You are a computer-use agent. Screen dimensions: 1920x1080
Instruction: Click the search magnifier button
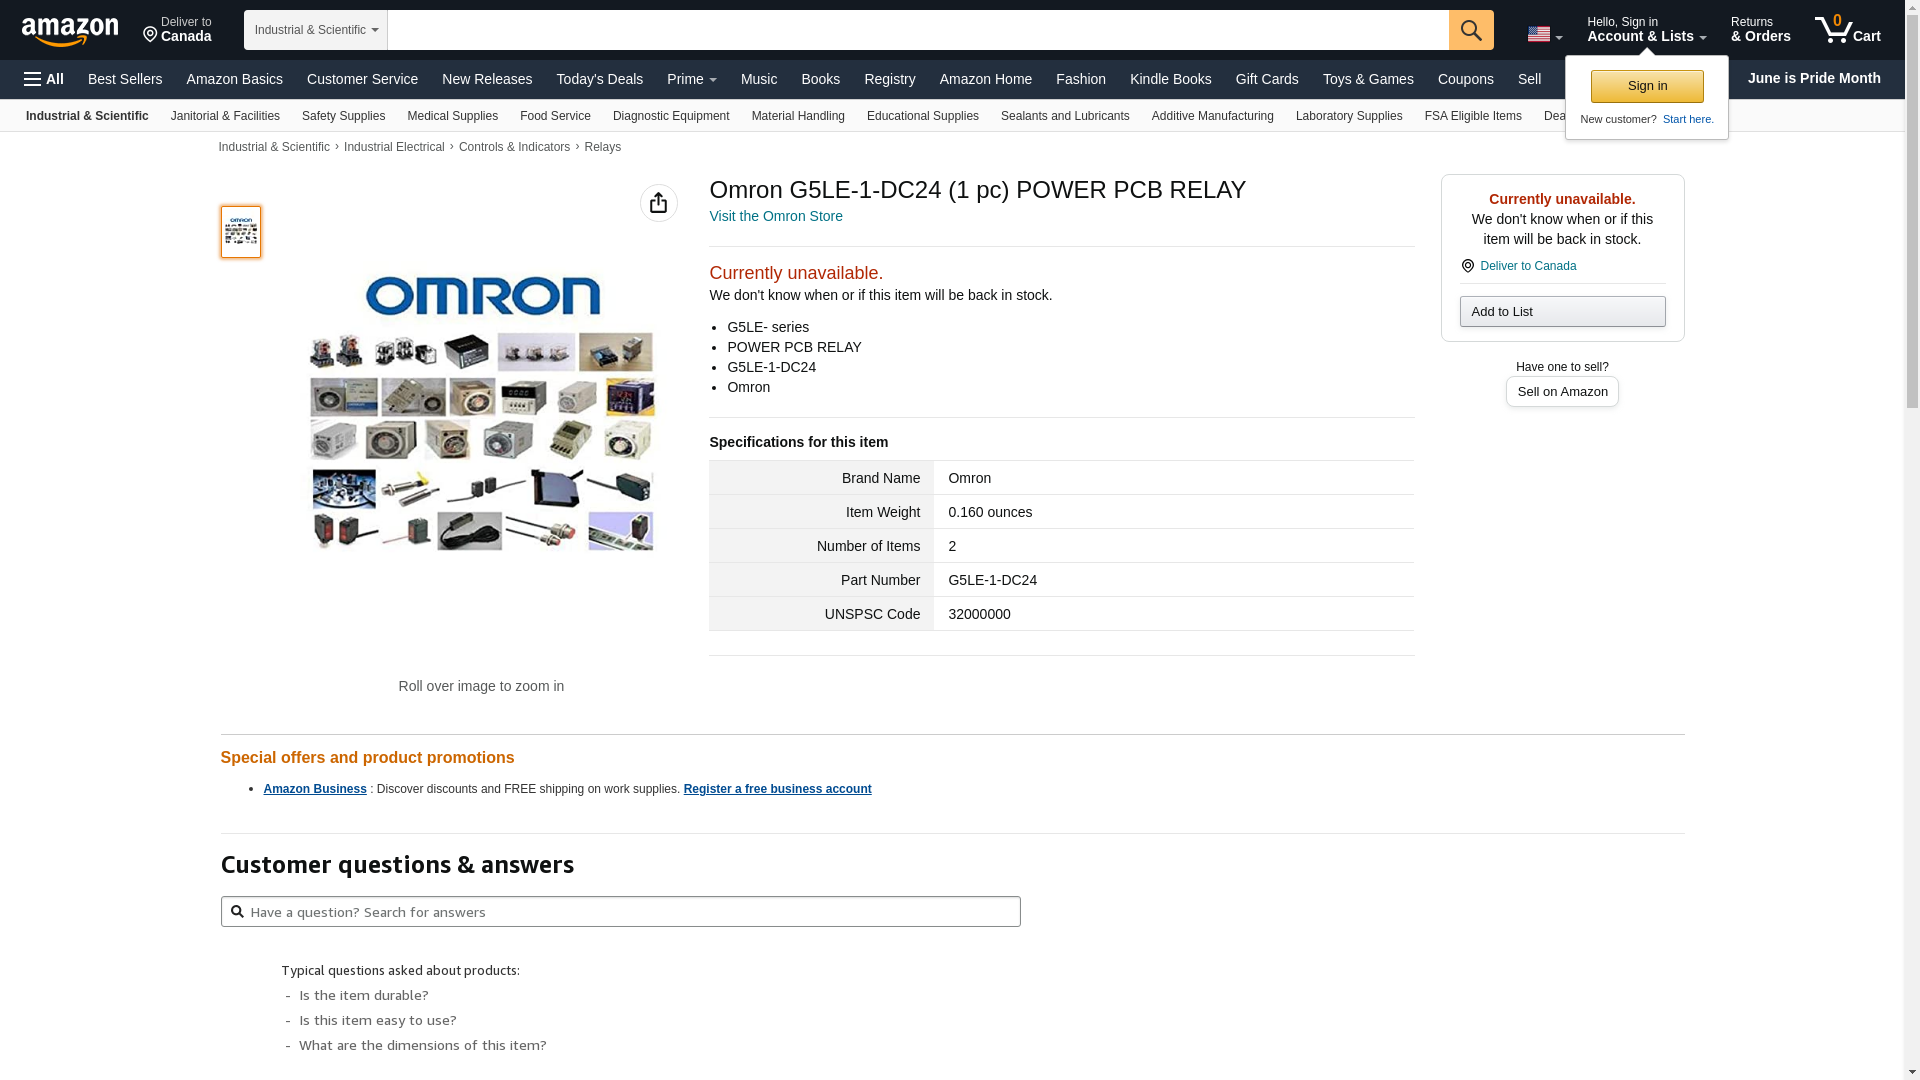(1471, 30)
